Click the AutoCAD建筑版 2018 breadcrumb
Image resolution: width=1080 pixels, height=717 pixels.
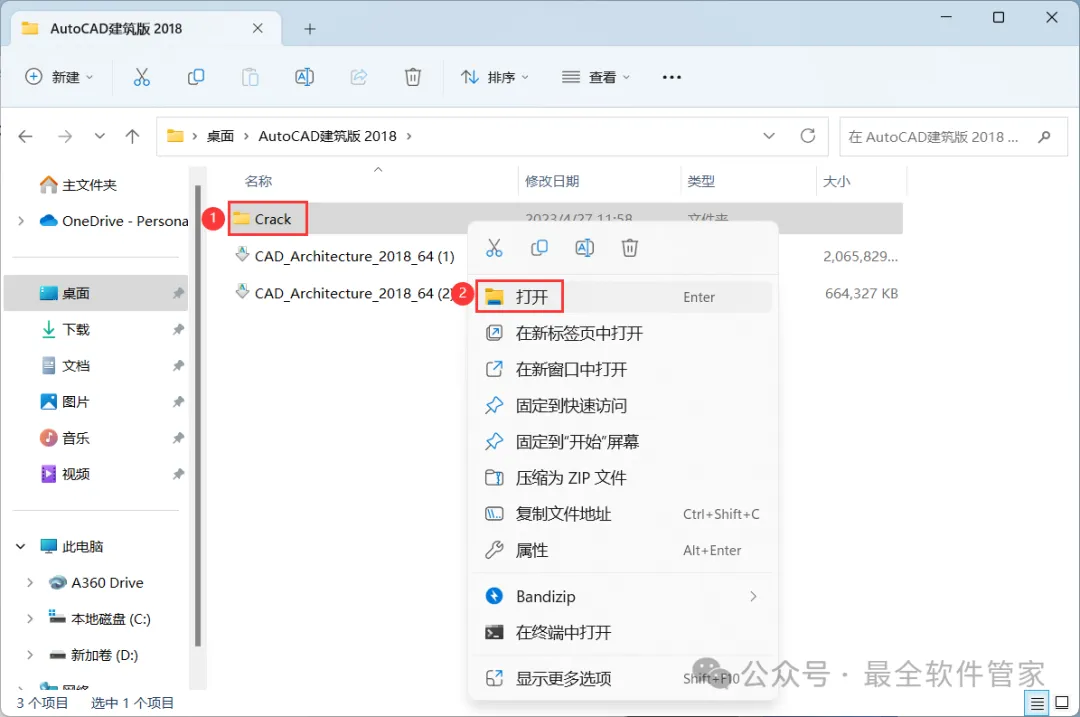[x=327, y=136]
